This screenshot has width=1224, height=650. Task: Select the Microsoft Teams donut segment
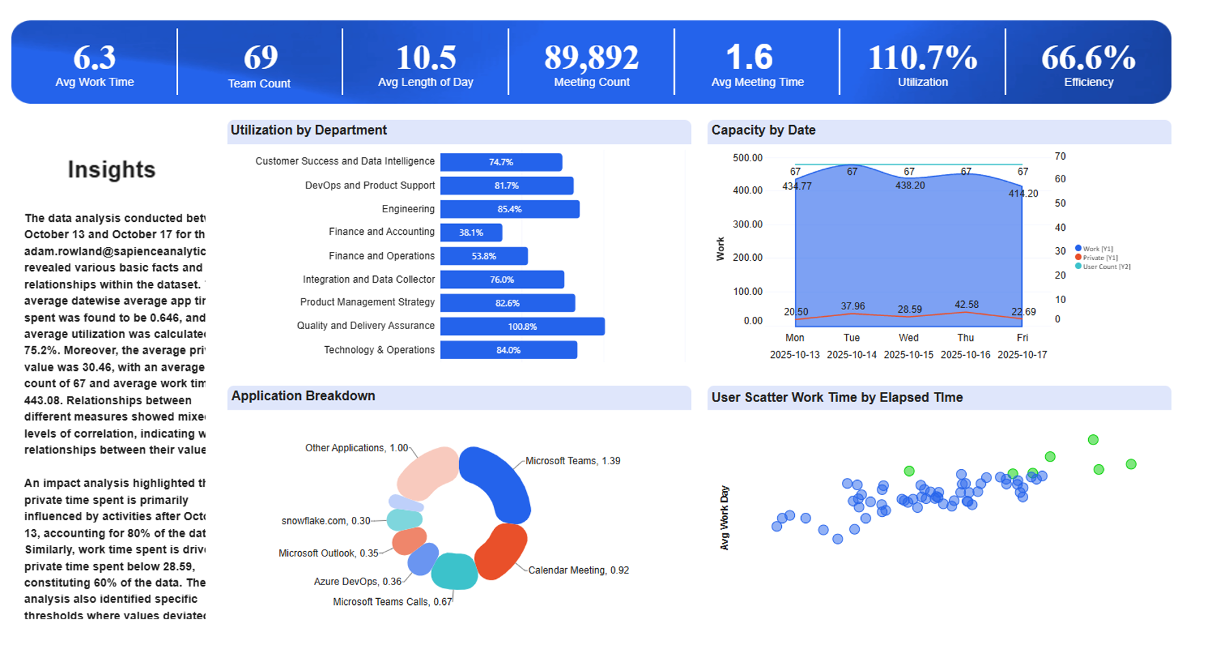498,475
